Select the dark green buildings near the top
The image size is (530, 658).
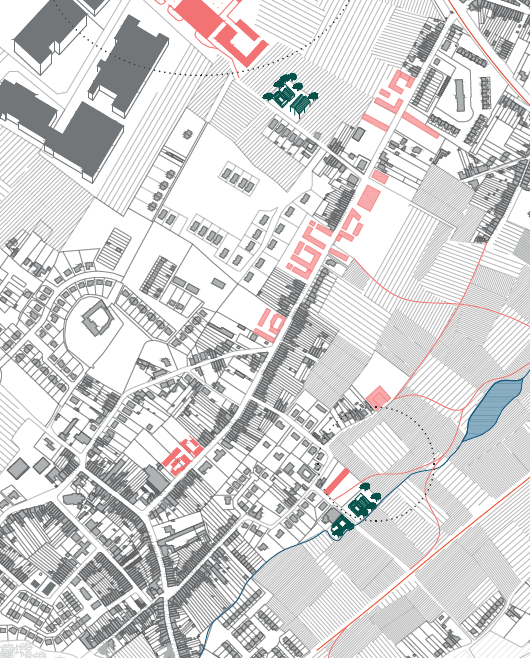(291, 96)
